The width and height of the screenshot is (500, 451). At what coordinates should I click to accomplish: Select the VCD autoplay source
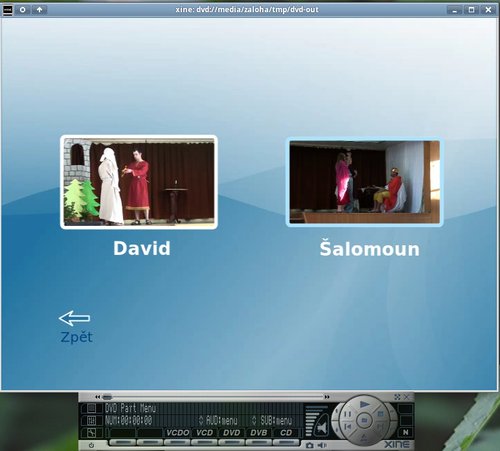[x=204, y=433]
